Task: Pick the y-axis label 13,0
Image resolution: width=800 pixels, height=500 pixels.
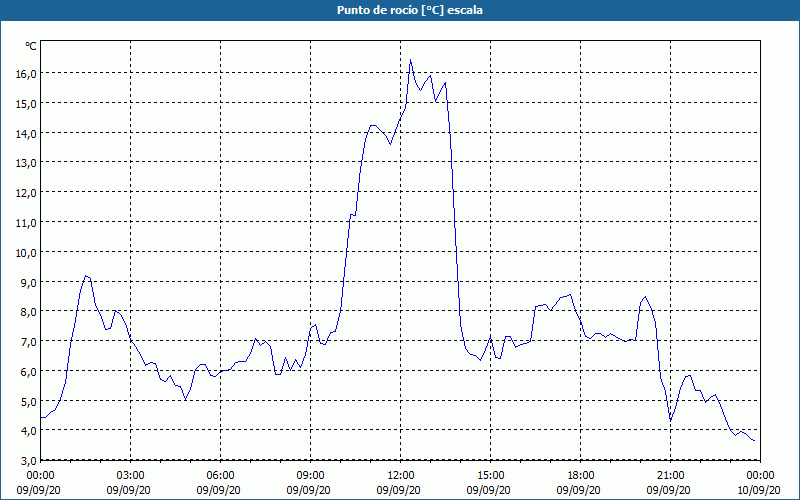Action: (x=27, y=163)
